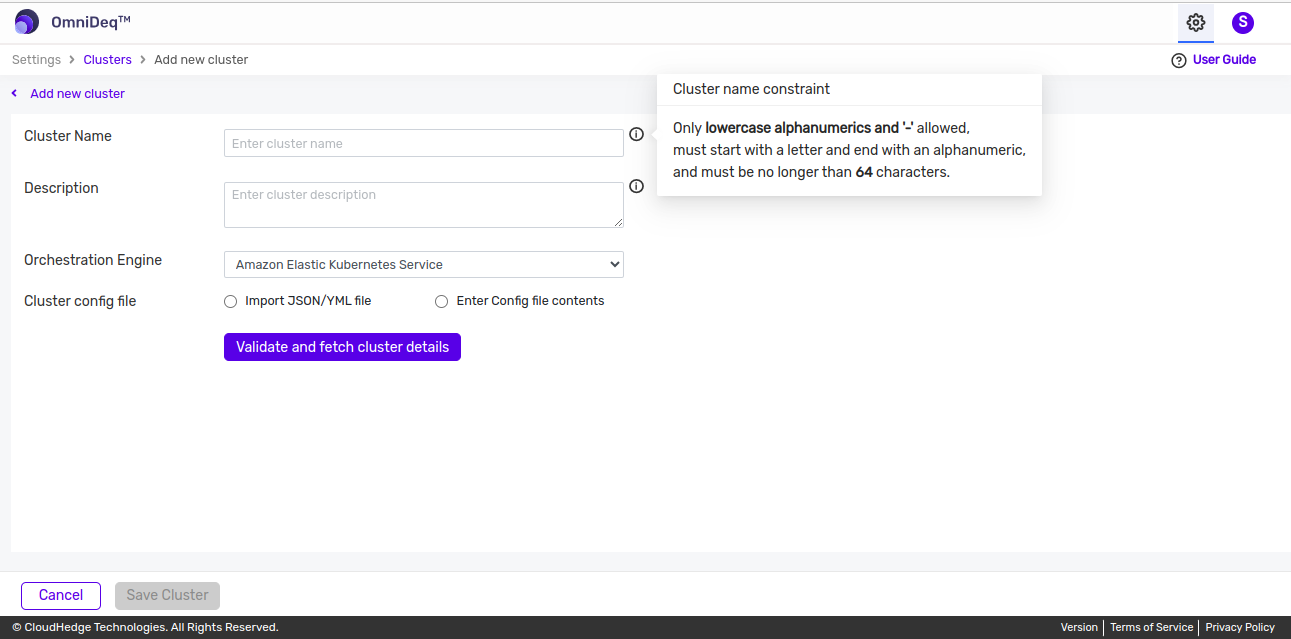Click the Version footer link
Viewport: 1291px width, 639px height.
click(x=1079, y=627)
